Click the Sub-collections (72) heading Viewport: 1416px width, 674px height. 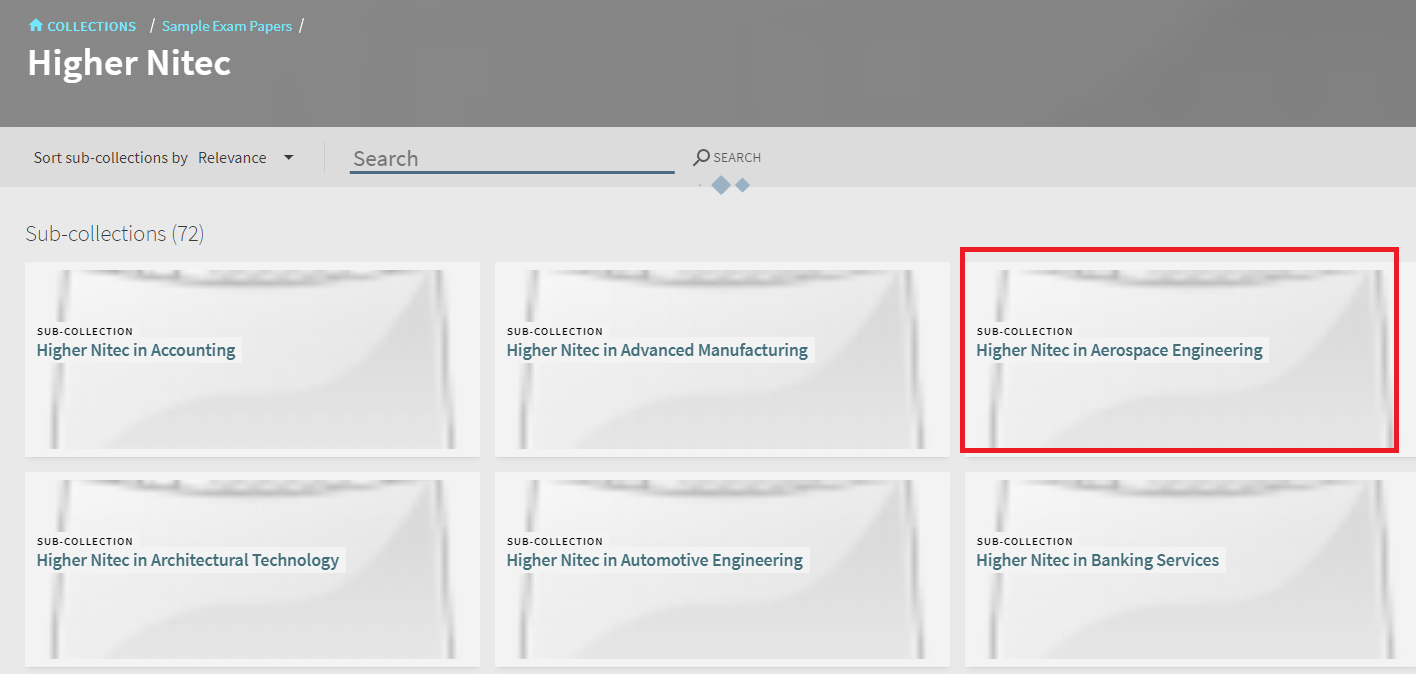coord(115,234)
